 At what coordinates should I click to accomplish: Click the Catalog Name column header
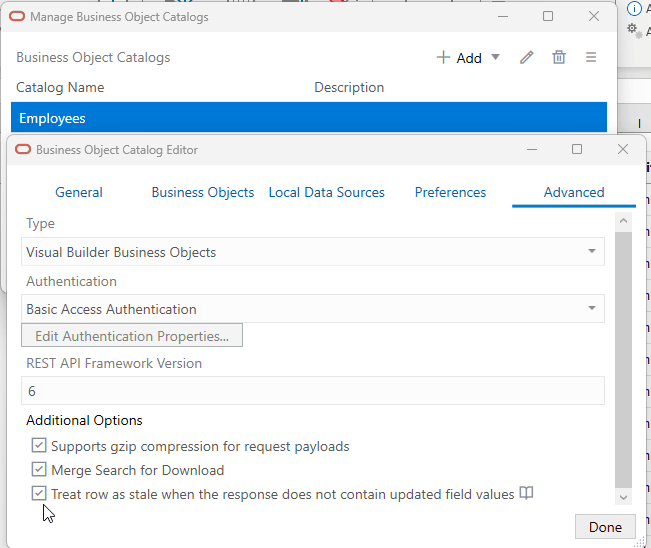(x=60, y=88)
